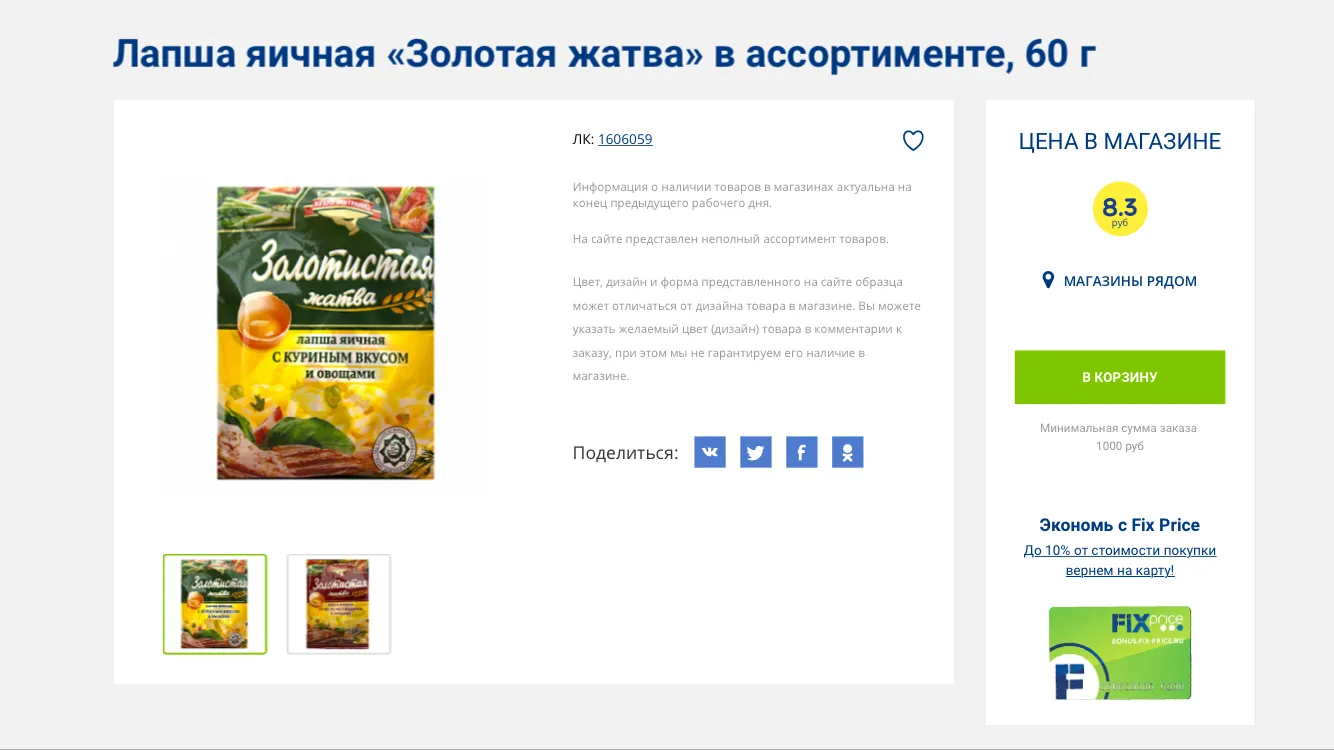Click the large Золотистая жатва product image
The height and width of the screenshot is (750, 1334).
(x=326, y=333)
